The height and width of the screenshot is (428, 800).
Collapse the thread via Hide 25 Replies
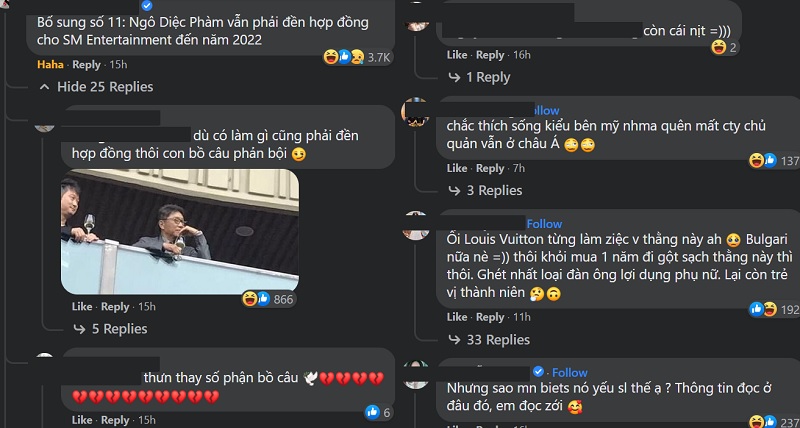point(96,87)
